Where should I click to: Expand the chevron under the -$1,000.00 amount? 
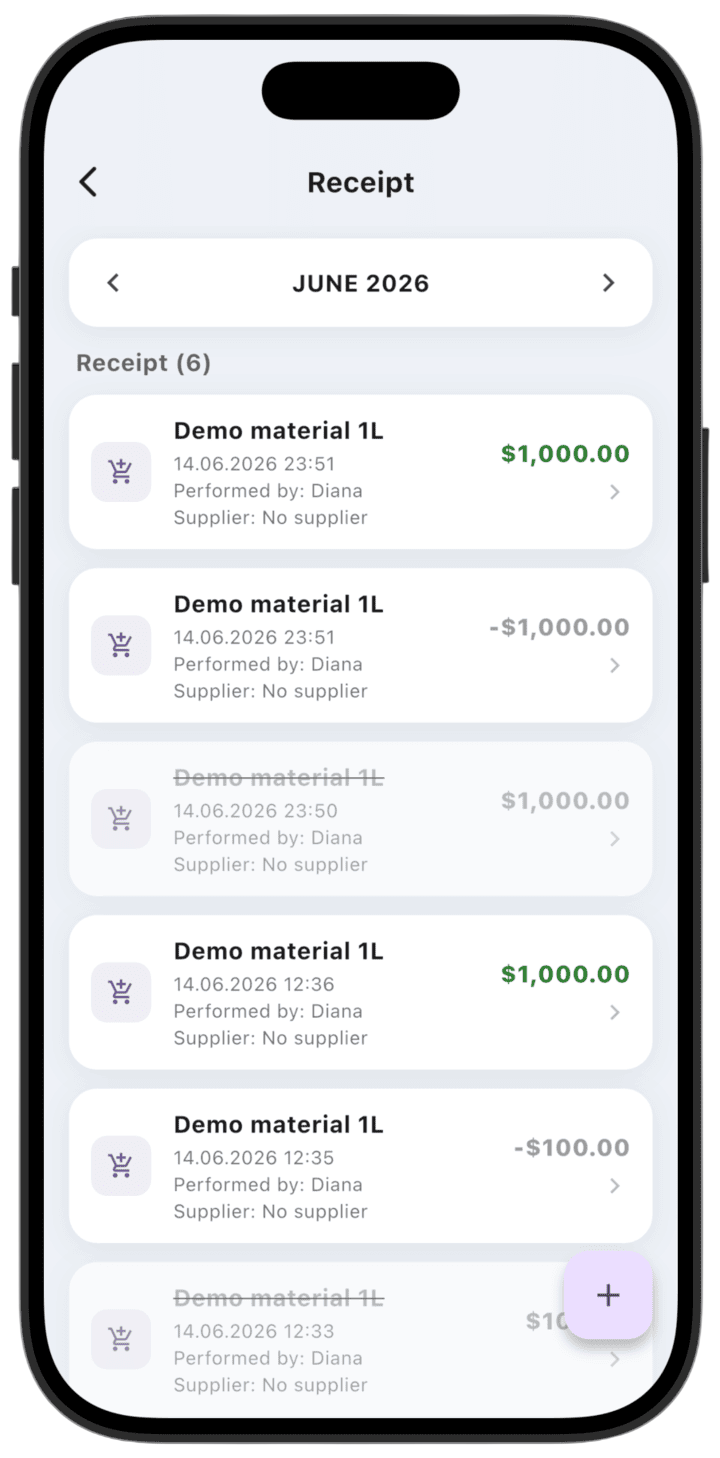(x=615, y=666)
